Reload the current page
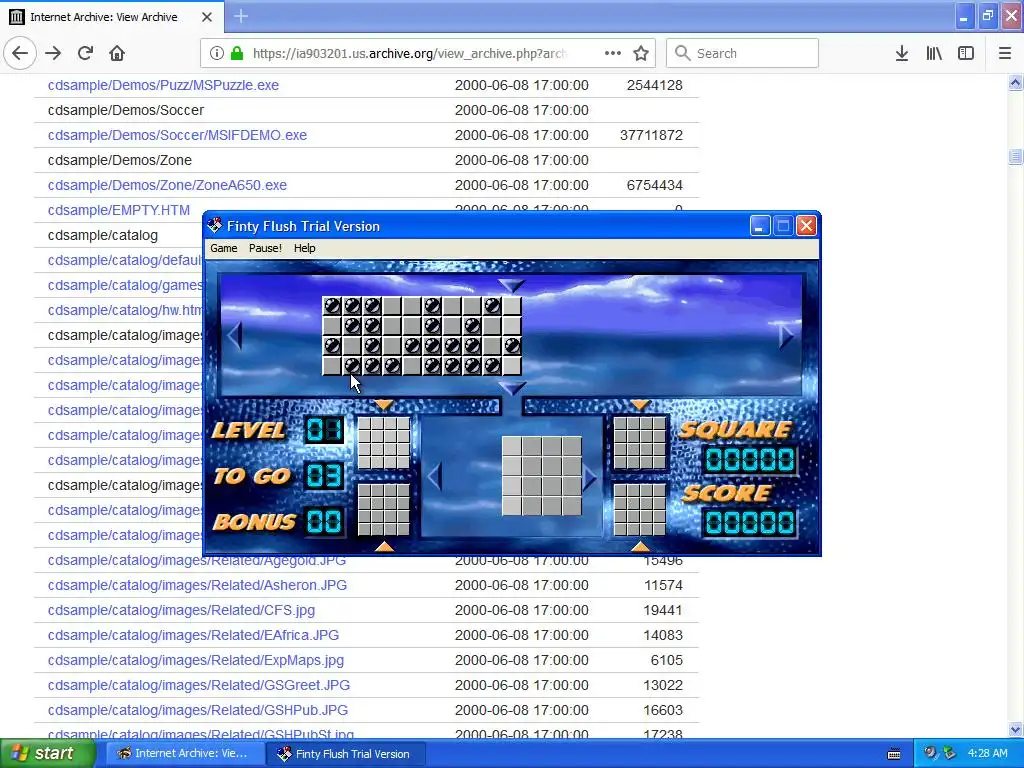The width and height of the screenshot is (1024, 768). pyautogui.click(x=85, y=54)
